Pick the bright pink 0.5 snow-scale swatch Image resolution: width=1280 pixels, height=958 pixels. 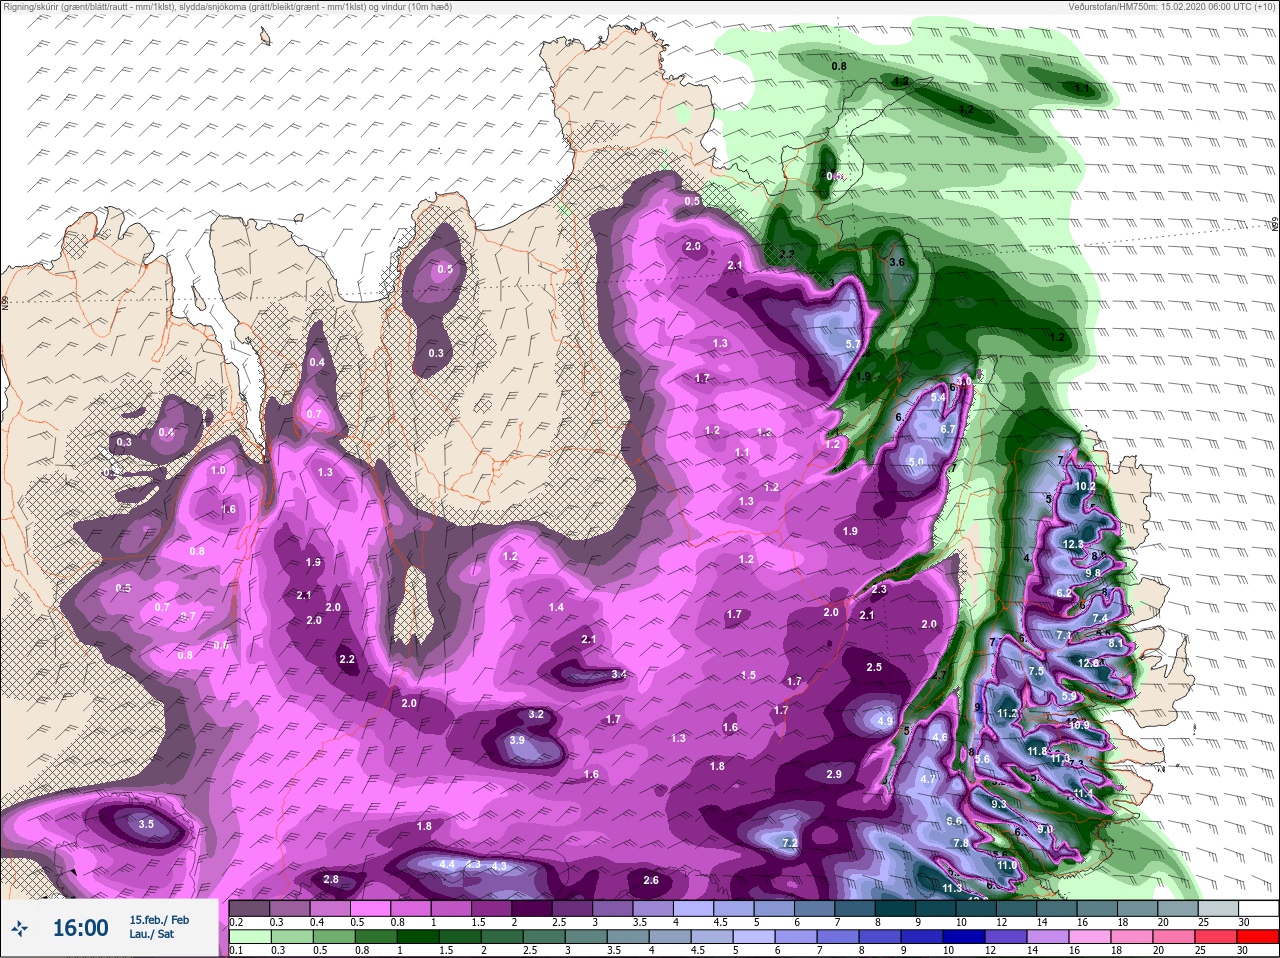point(372,908)
